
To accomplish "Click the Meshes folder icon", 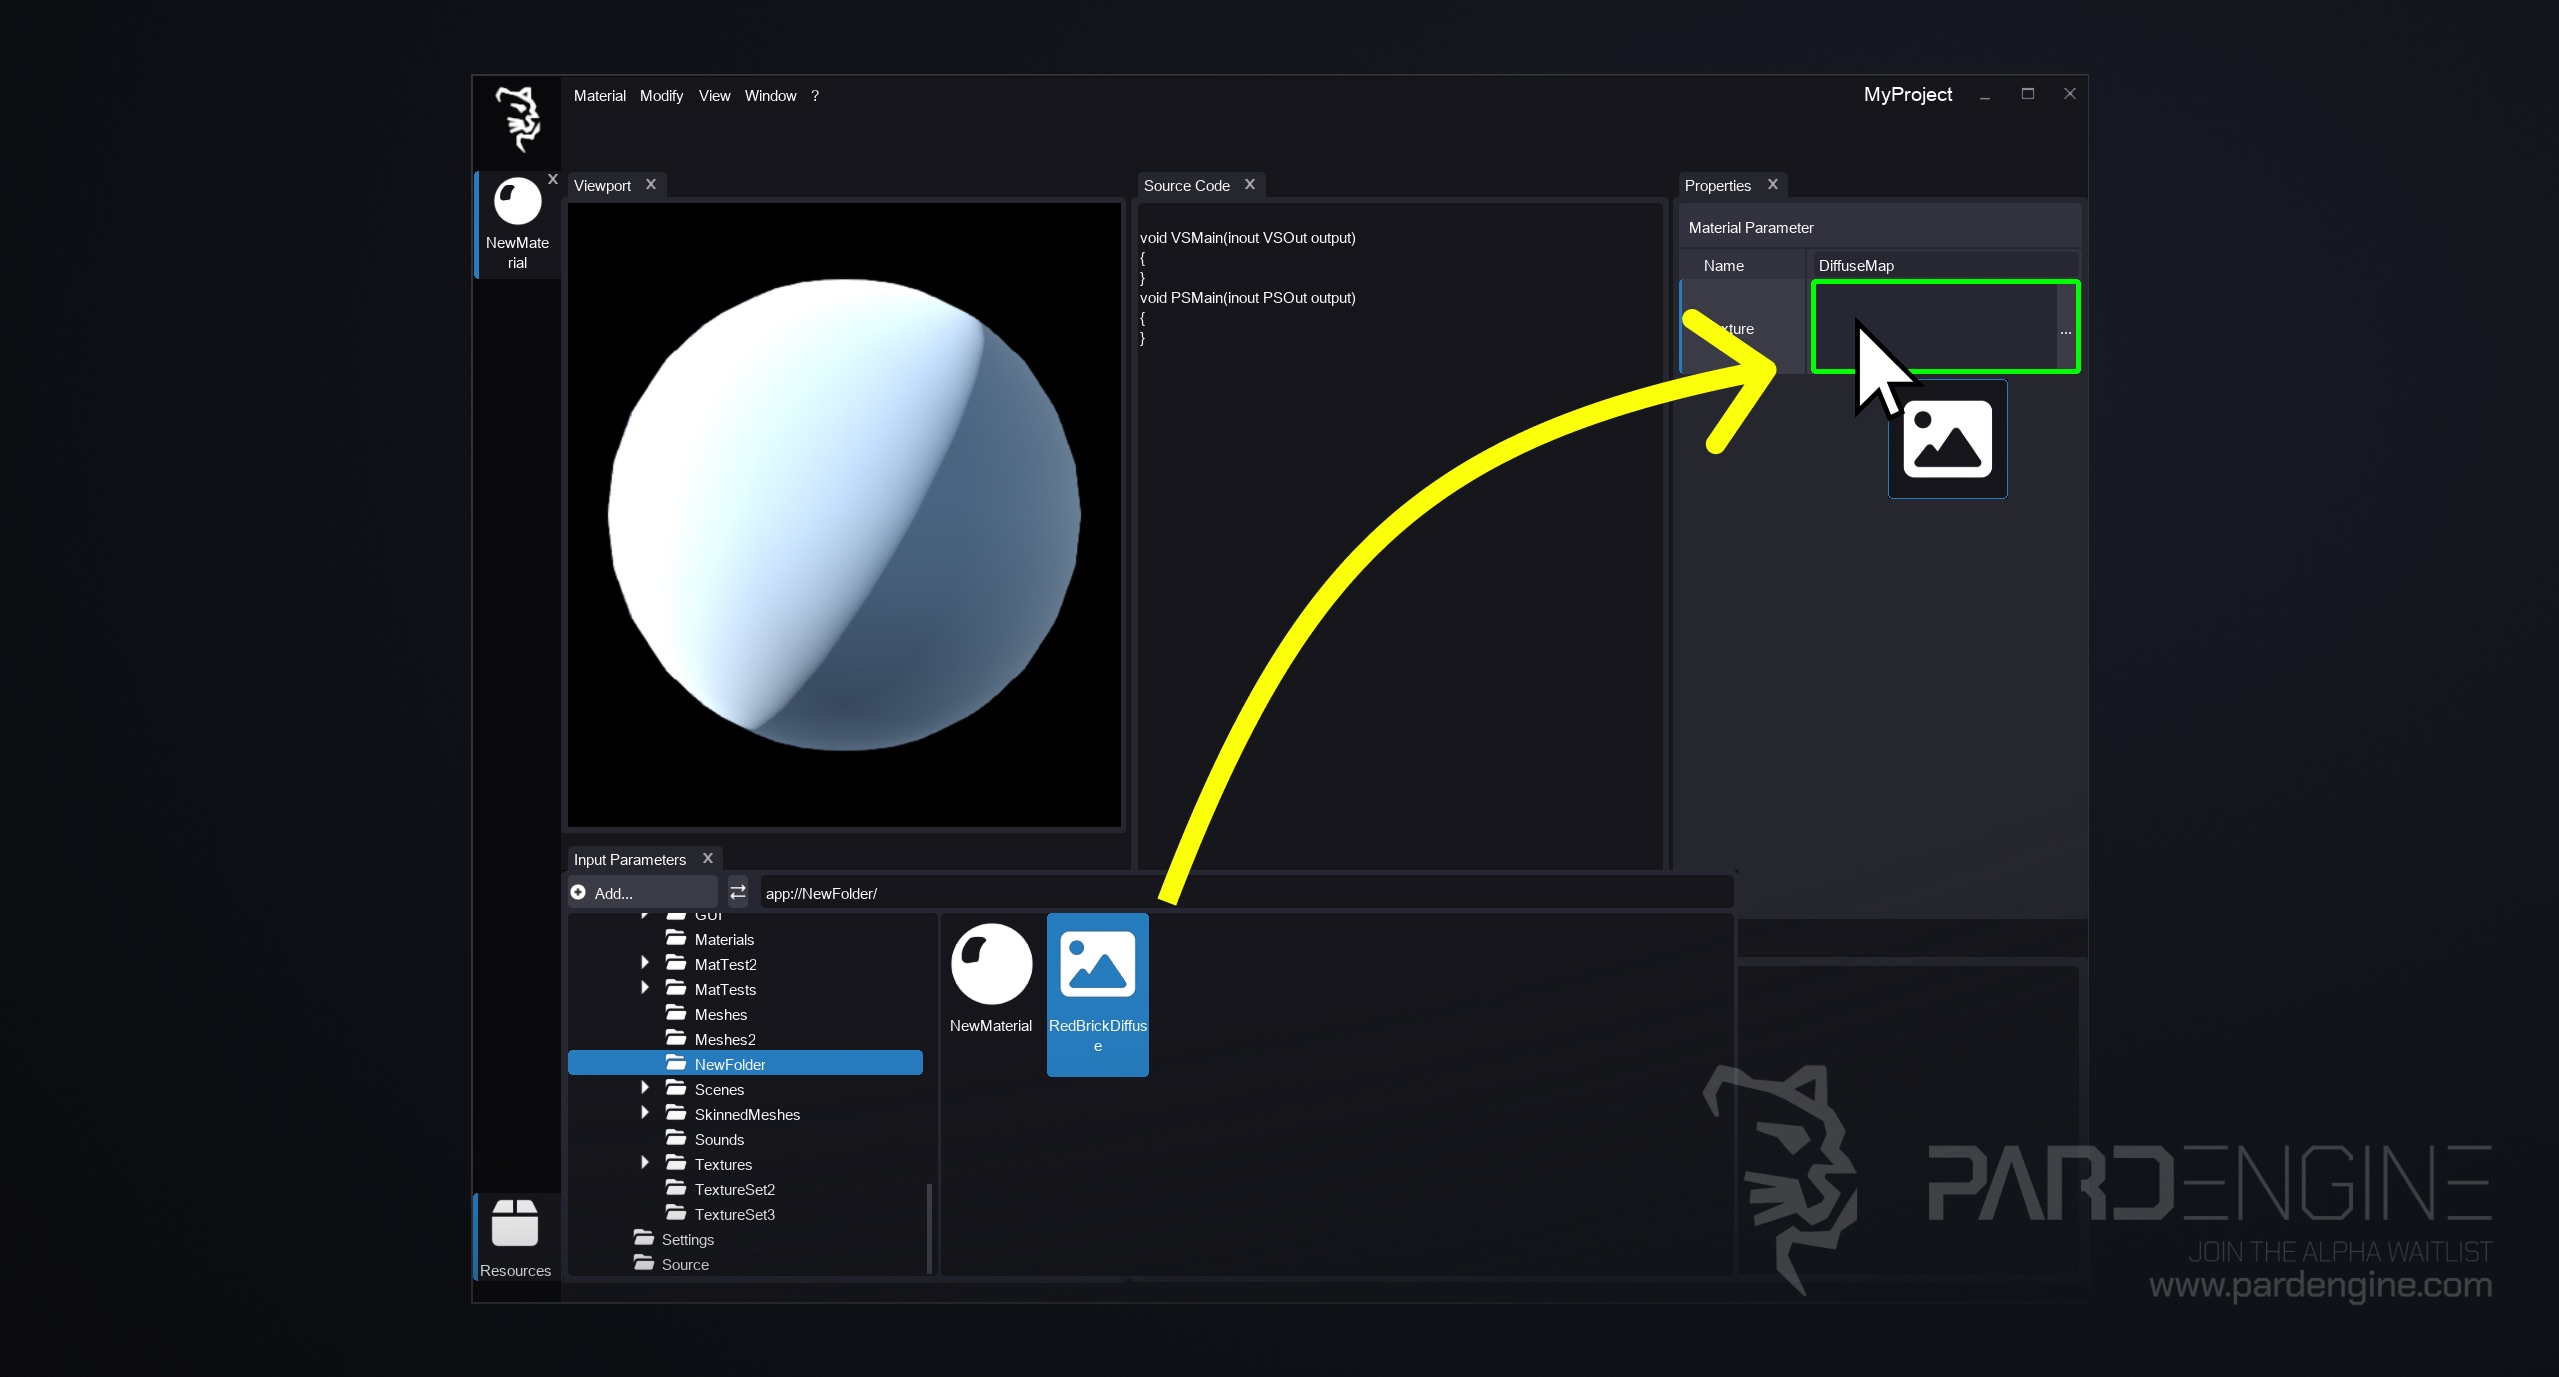I will click(676, 1013).
